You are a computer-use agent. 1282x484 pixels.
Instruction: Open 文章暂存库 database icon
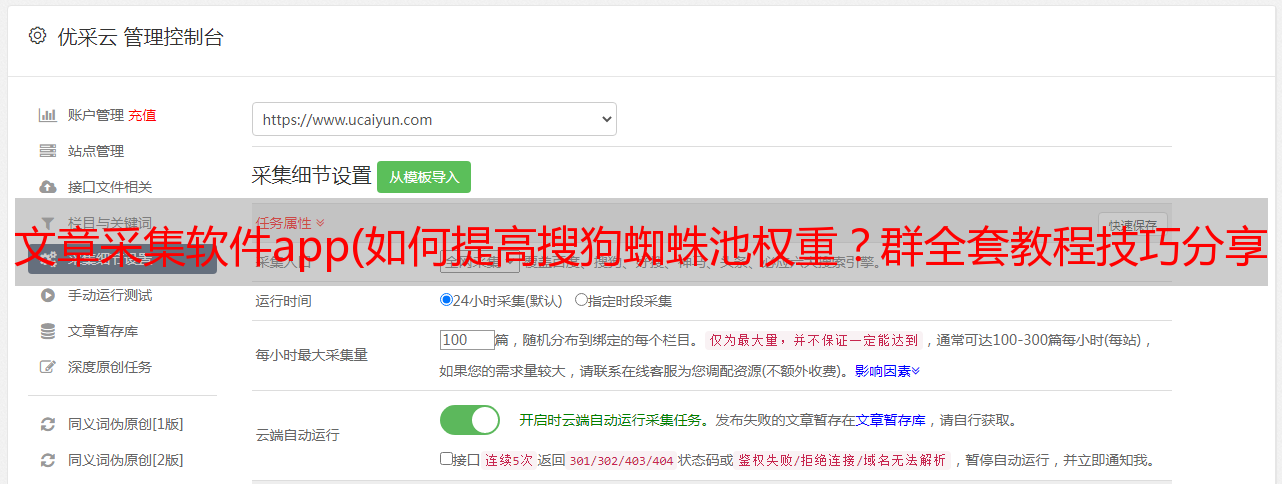click(47, 331)
